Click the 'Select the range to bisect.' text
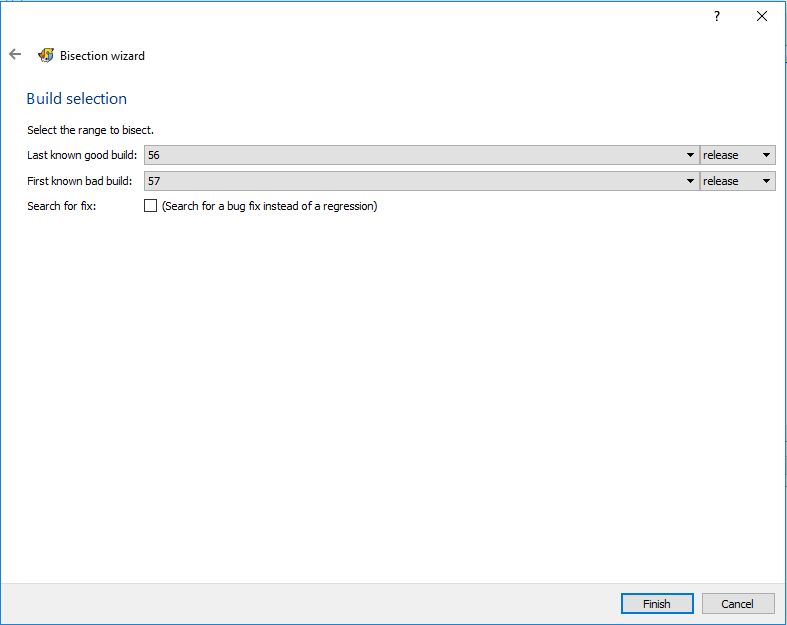The height and width of the screenshot is (625, 787). (x=90, y=130)
